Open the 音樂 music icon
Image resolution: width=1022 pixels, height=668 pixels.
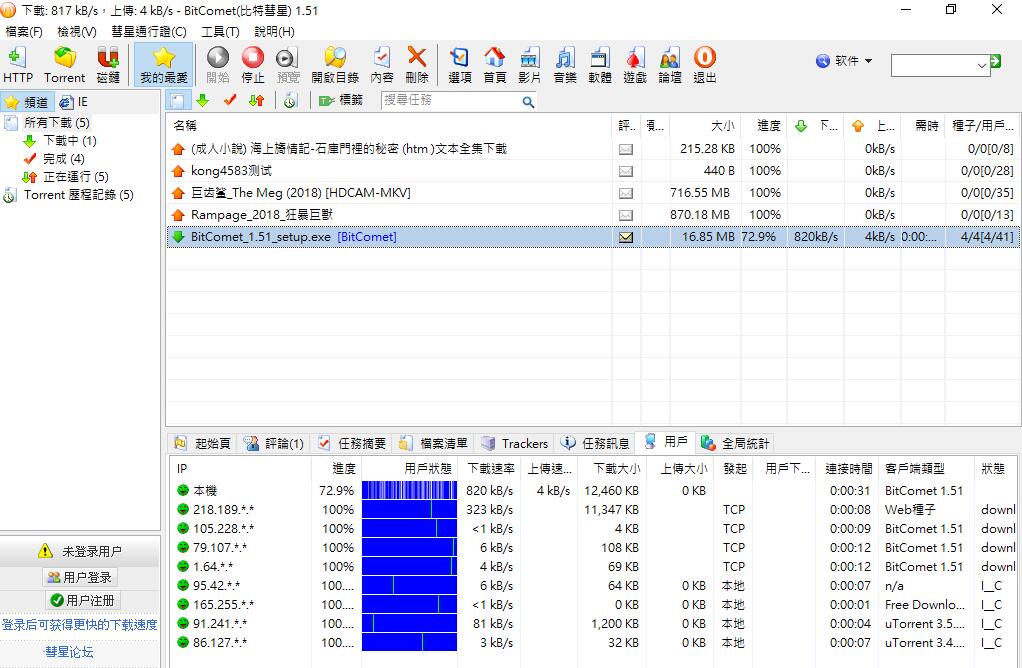(x=564, y=65)
